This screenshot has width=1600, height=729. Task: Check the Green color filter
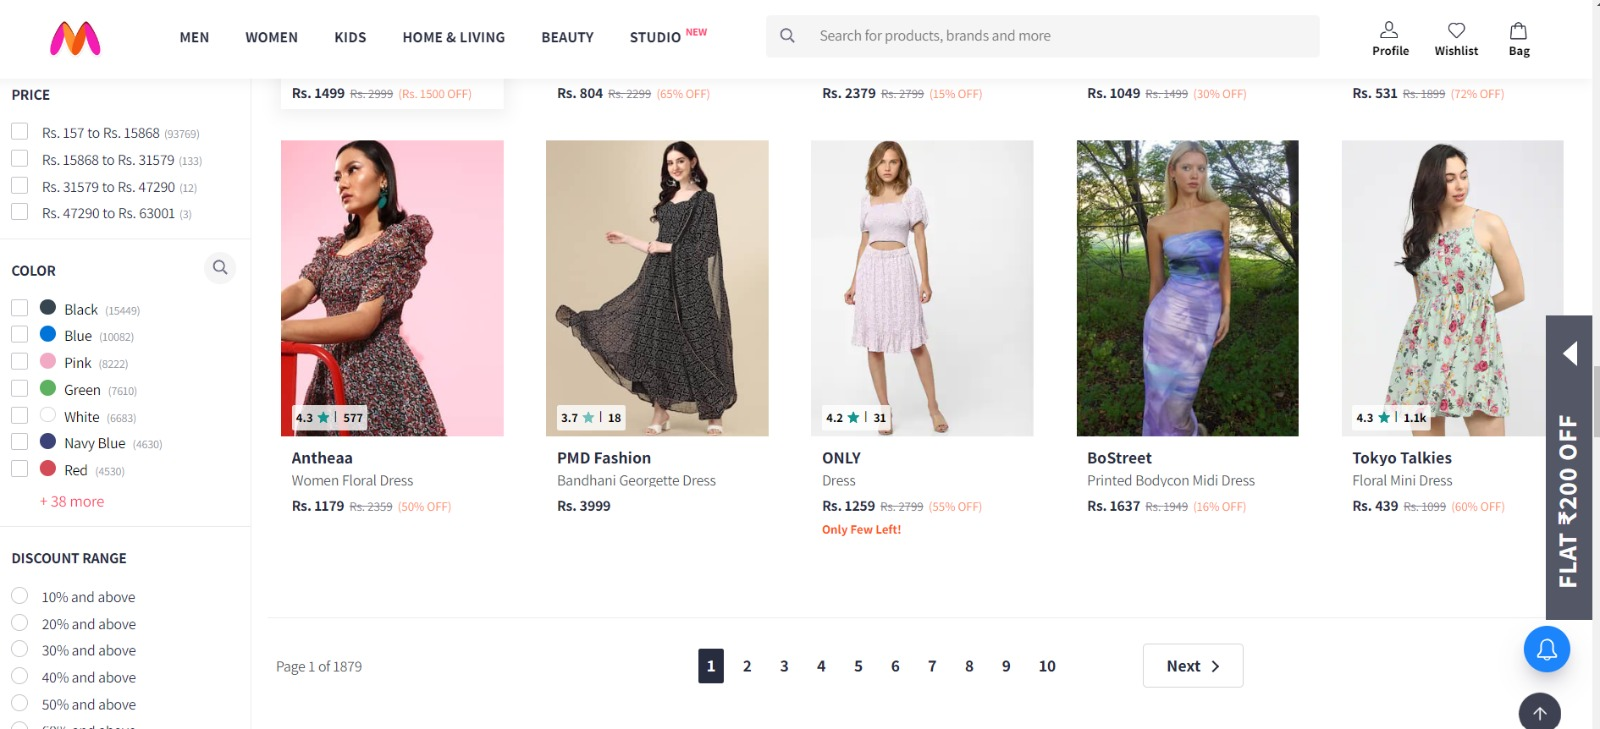pos(19,388)
